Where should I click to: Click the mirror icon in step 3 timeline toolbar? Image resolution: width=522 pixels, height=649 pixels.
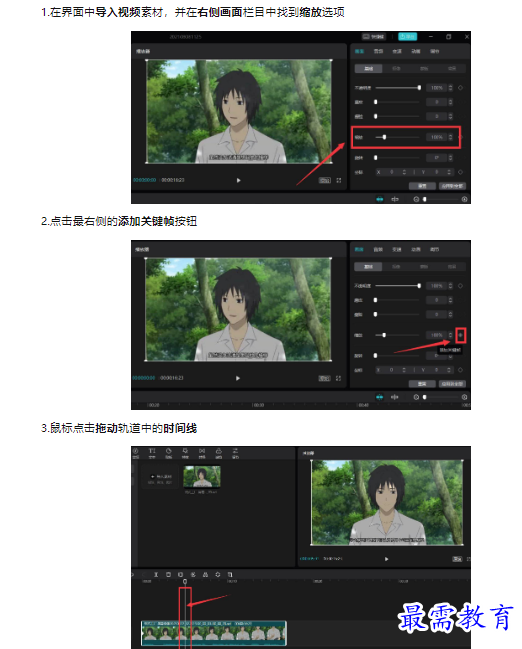pyautogui.click(x=205, y=574)
